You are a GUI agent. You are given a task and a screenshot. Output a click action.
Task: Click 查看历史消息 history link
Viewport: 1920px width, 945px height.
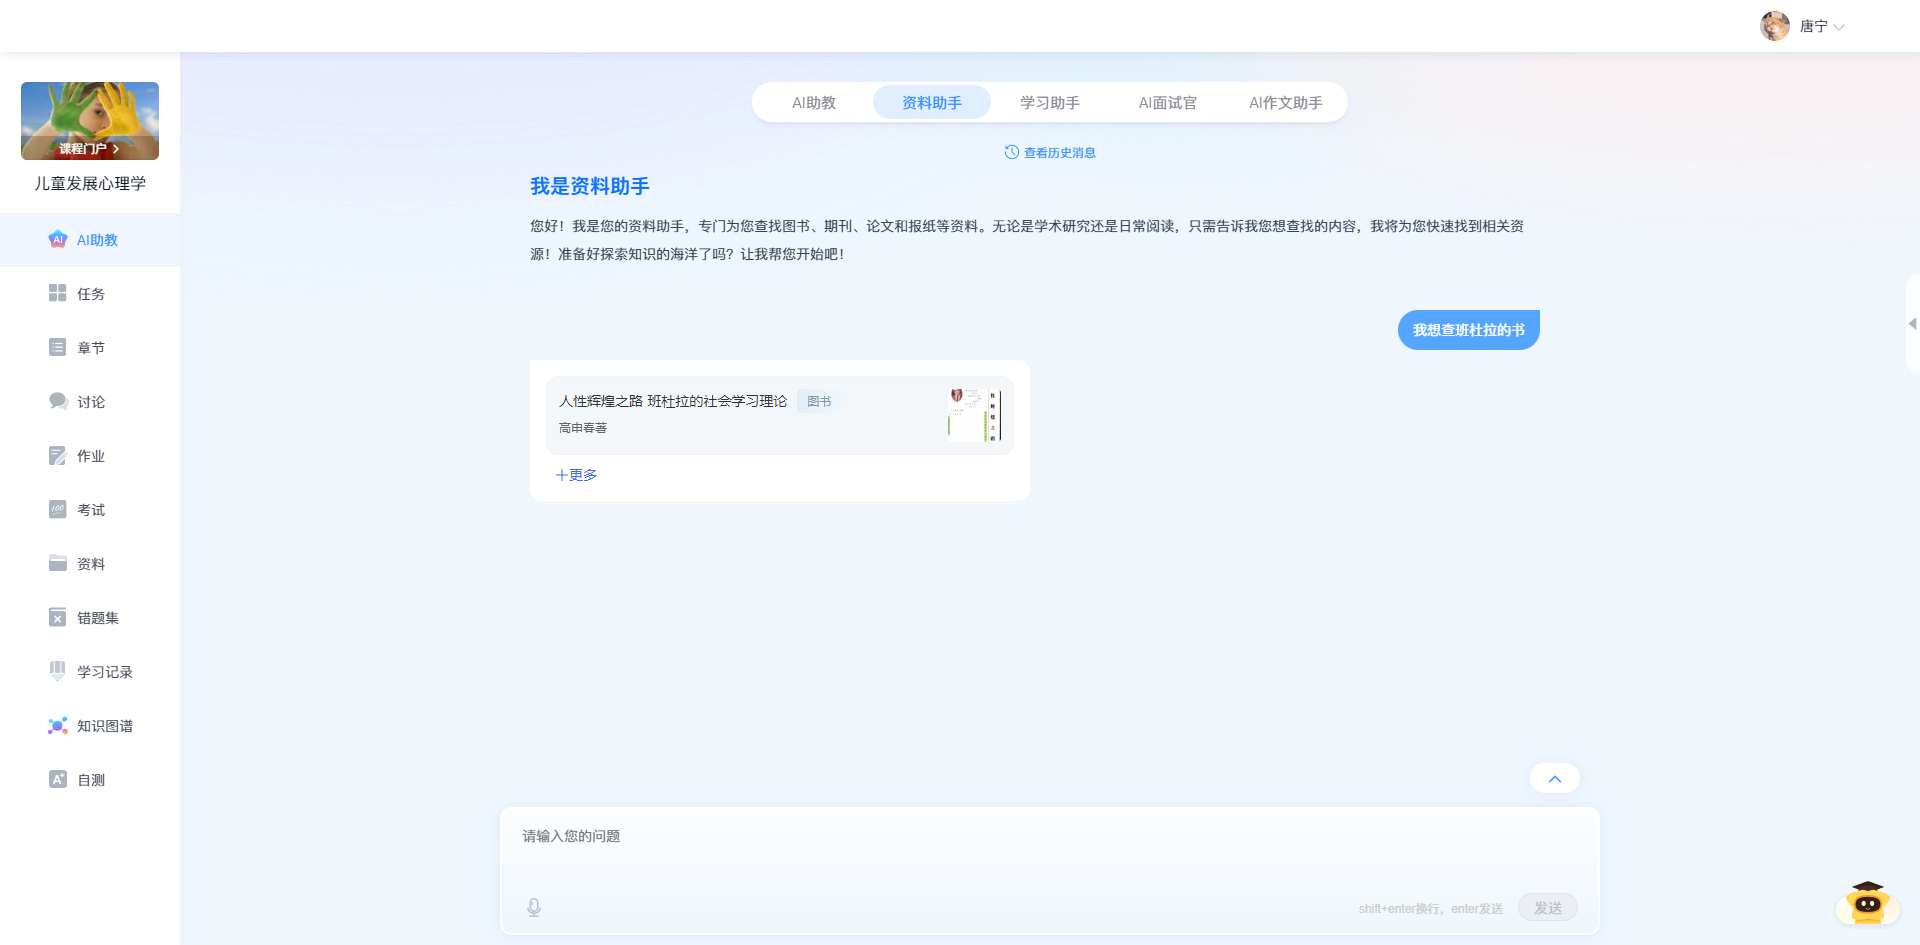pos(1050,153)
